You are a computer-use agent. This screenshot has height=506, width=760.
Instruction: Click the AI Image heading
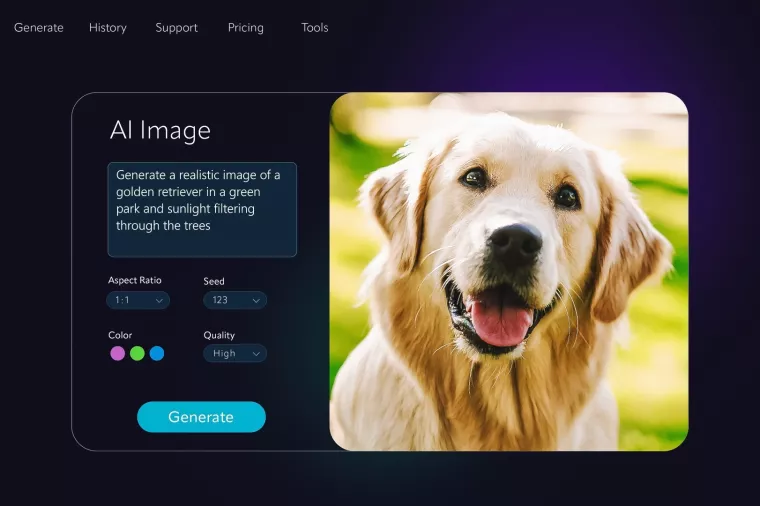(x=160, y=130)
